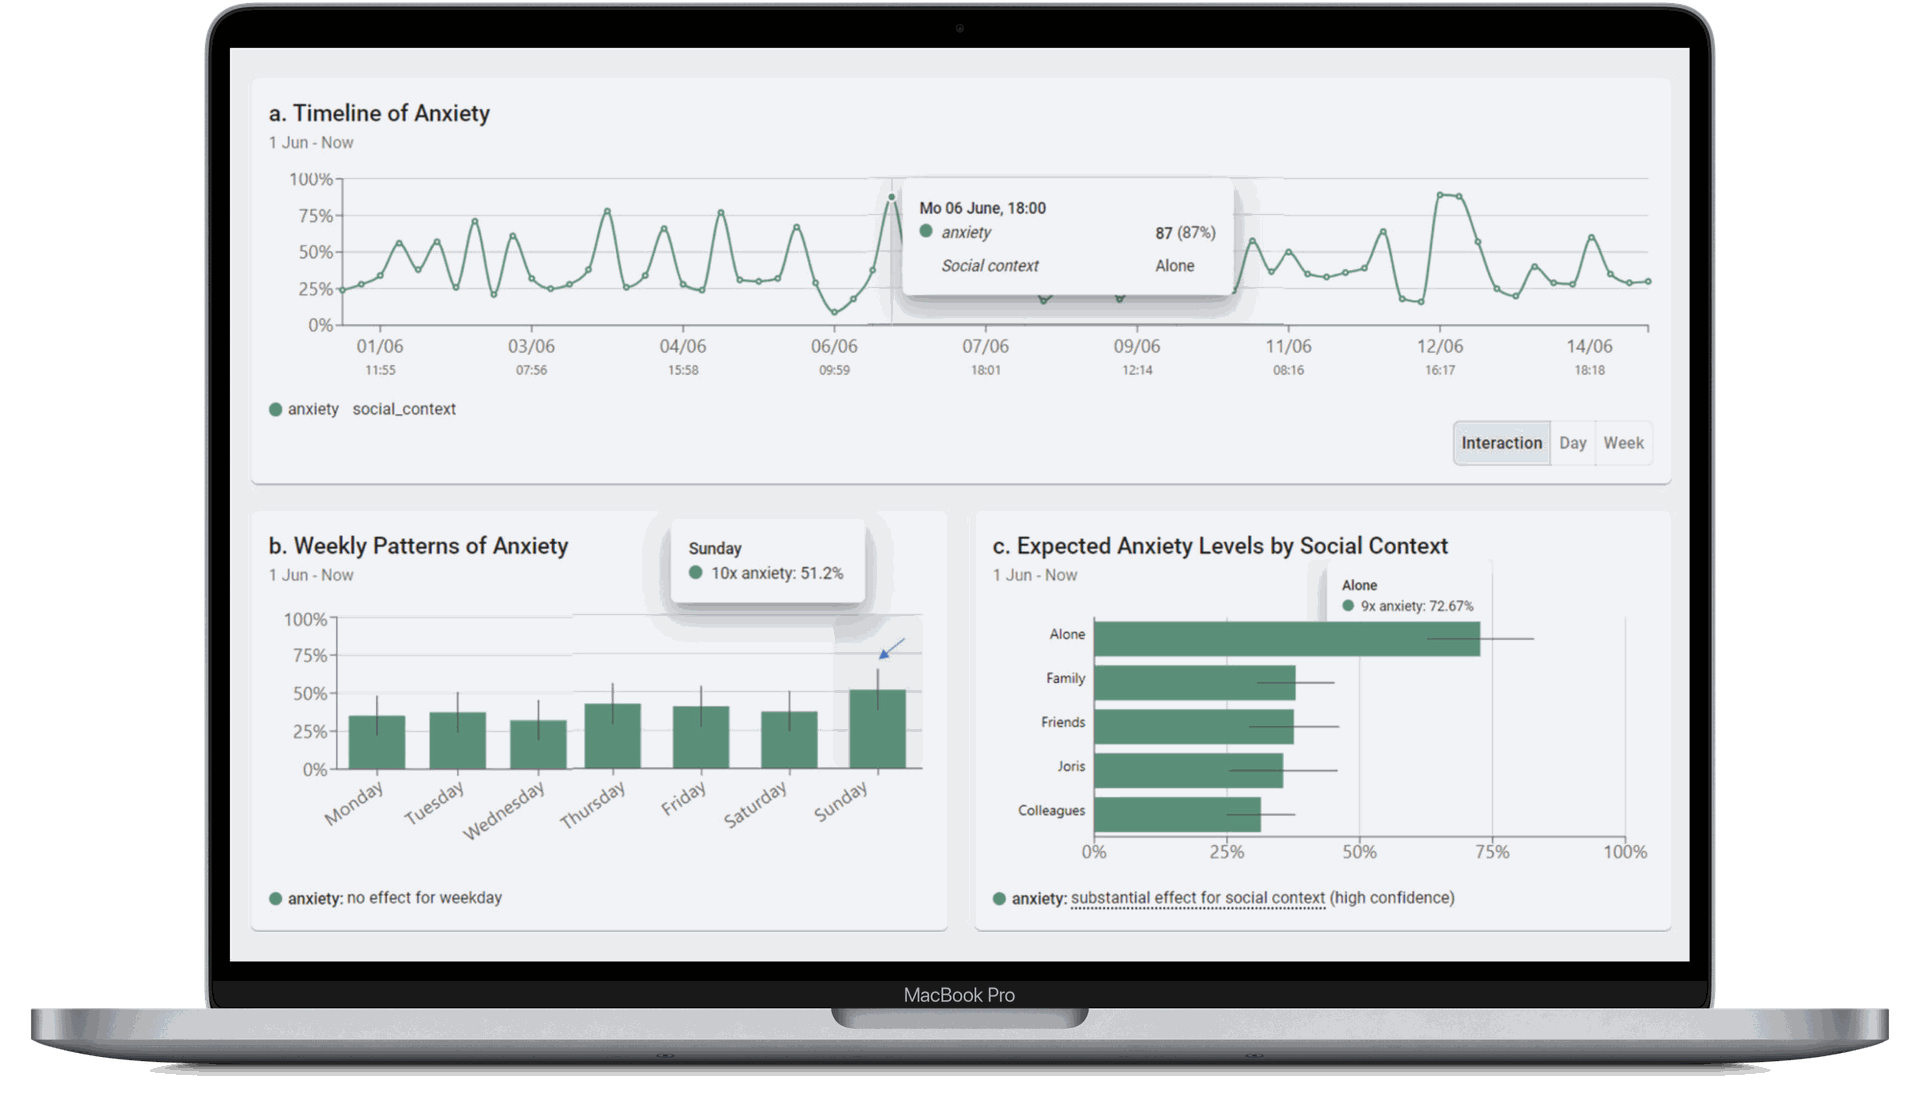Switch timeline to Week view
1920x1098 pixels.
pyautogui.click(x=1623, y=443)
